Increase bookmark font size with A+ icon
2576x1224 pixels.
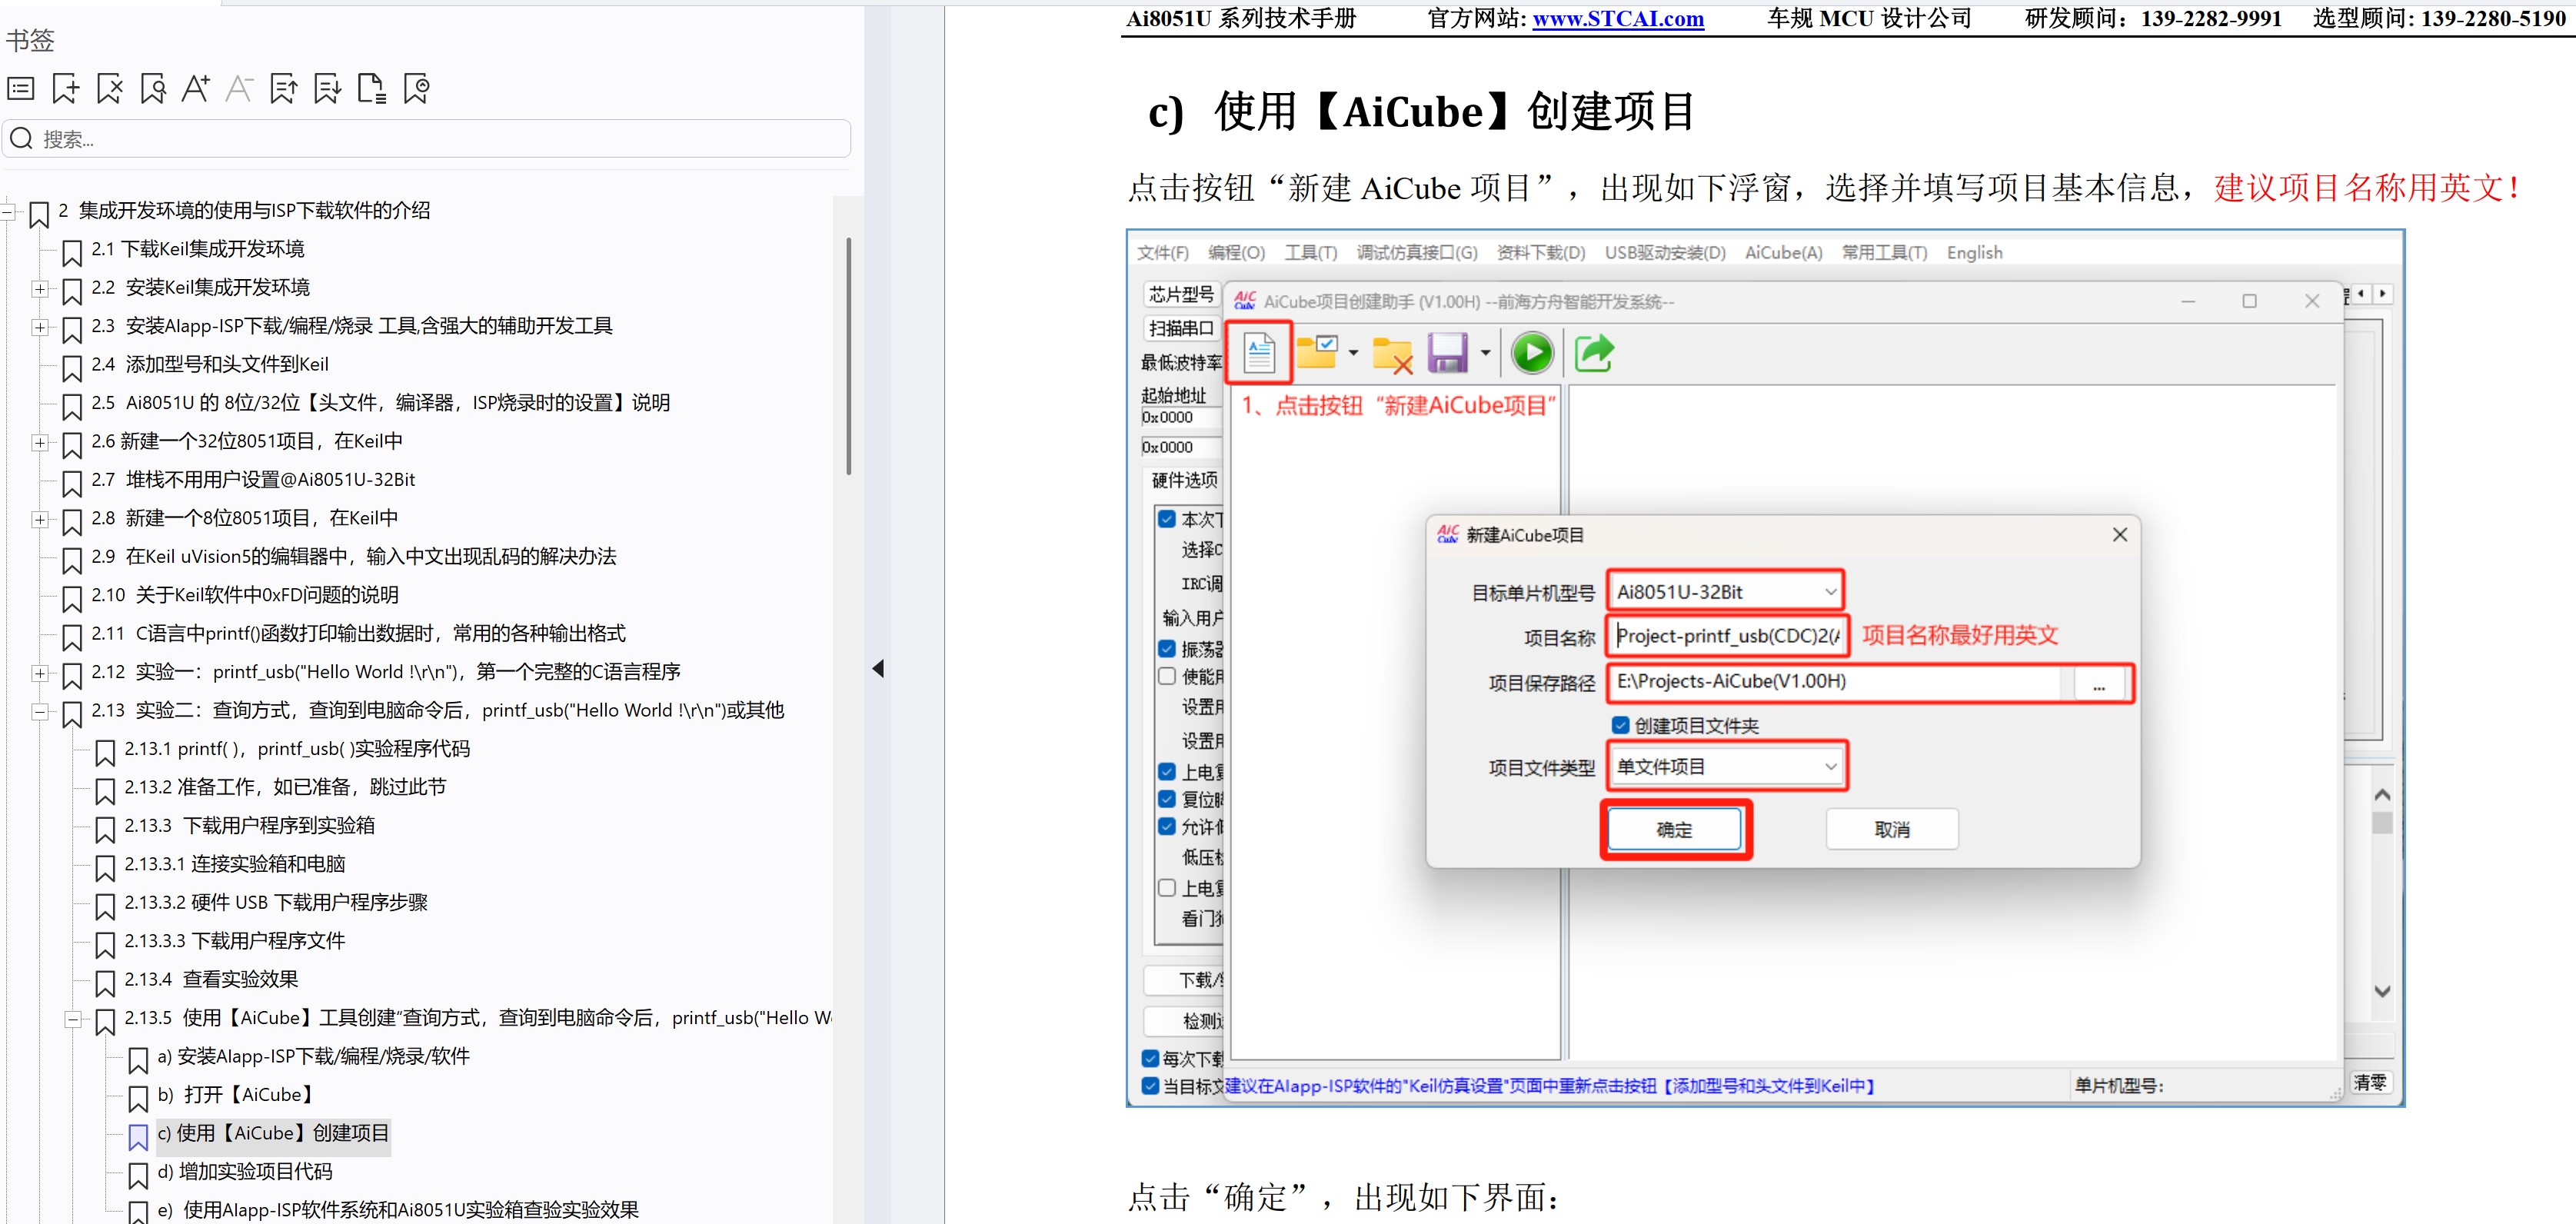coord(196,89)
